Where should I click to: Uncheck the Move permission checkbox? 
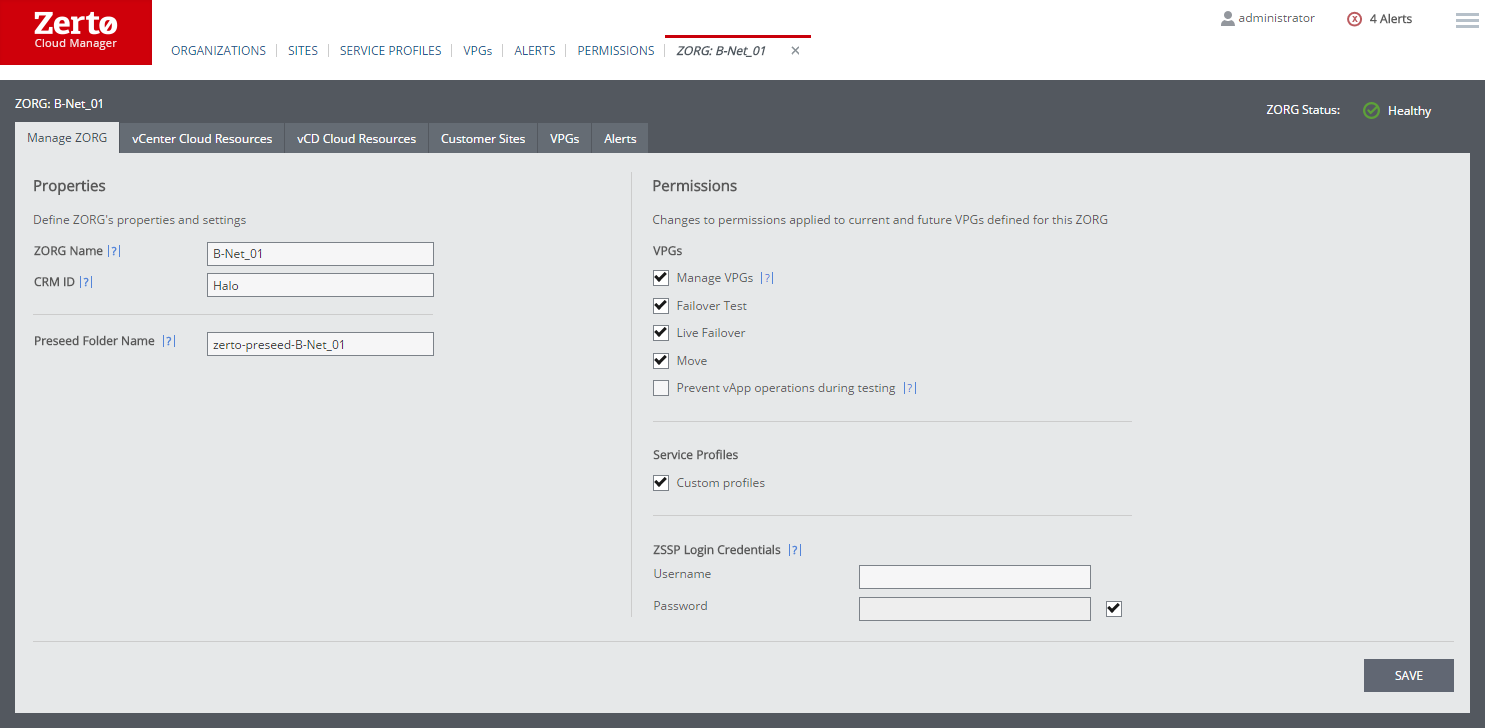[x=661, y=361]
